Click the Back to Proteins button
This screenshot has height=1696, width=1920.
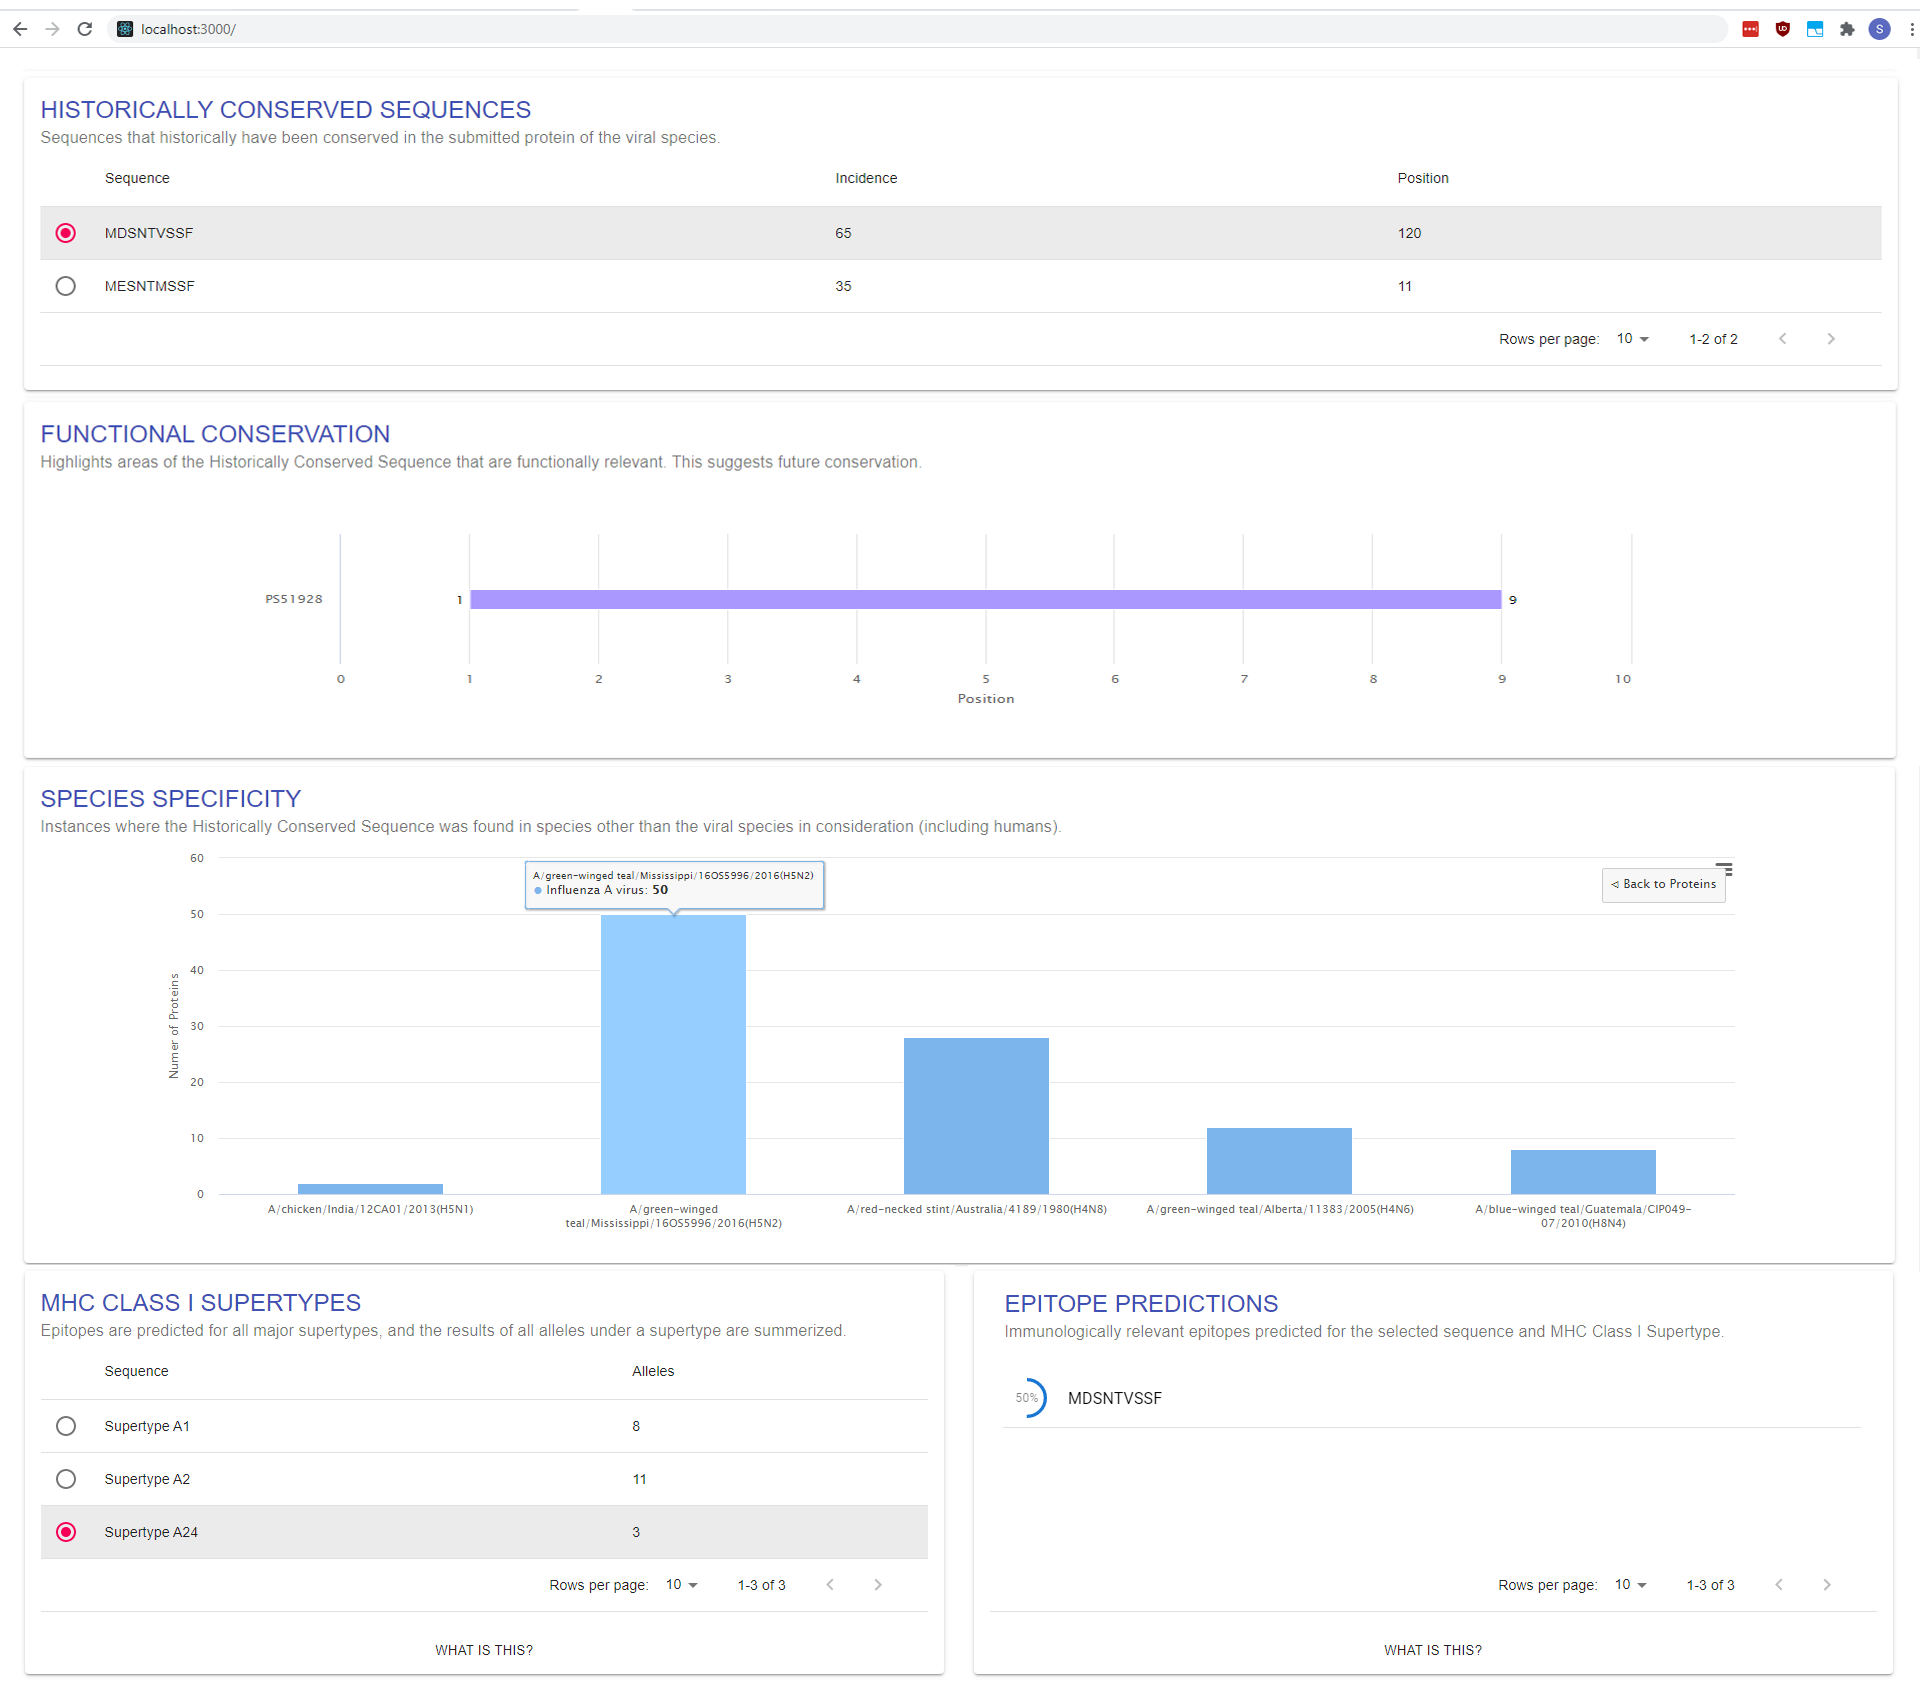point(1664,884)
